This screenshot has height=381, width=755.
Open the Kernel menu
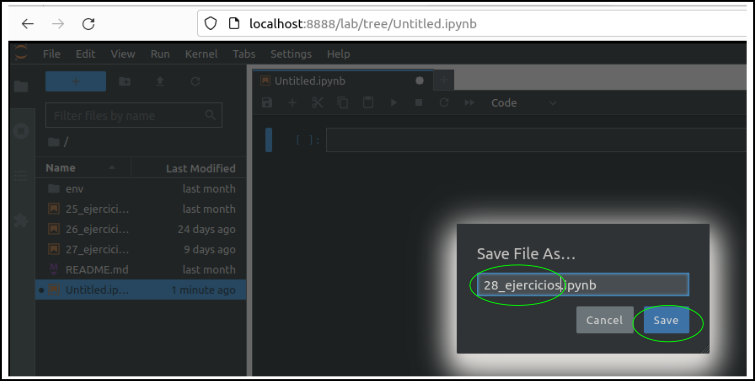[x=201, y=54]
